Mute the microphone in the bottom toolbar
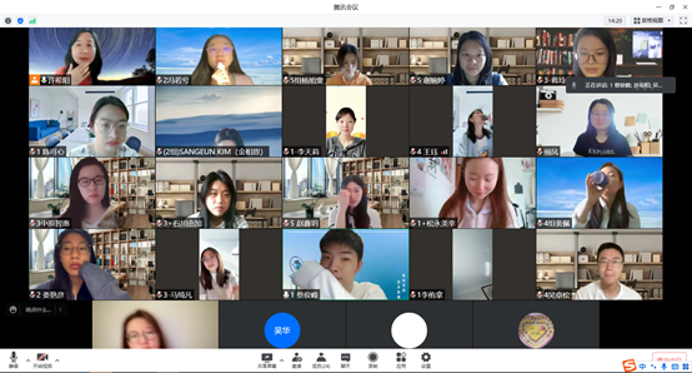 pyautogui.click(x=14, y=360)
